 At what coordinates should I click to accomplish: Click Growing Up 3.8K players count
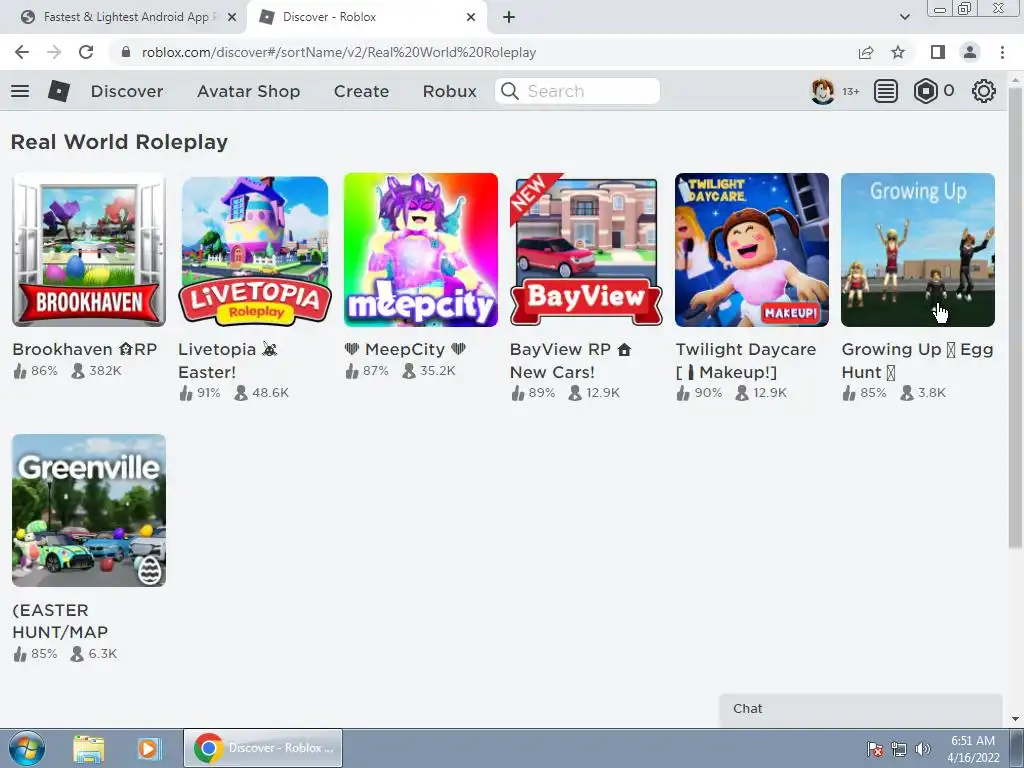923,393
